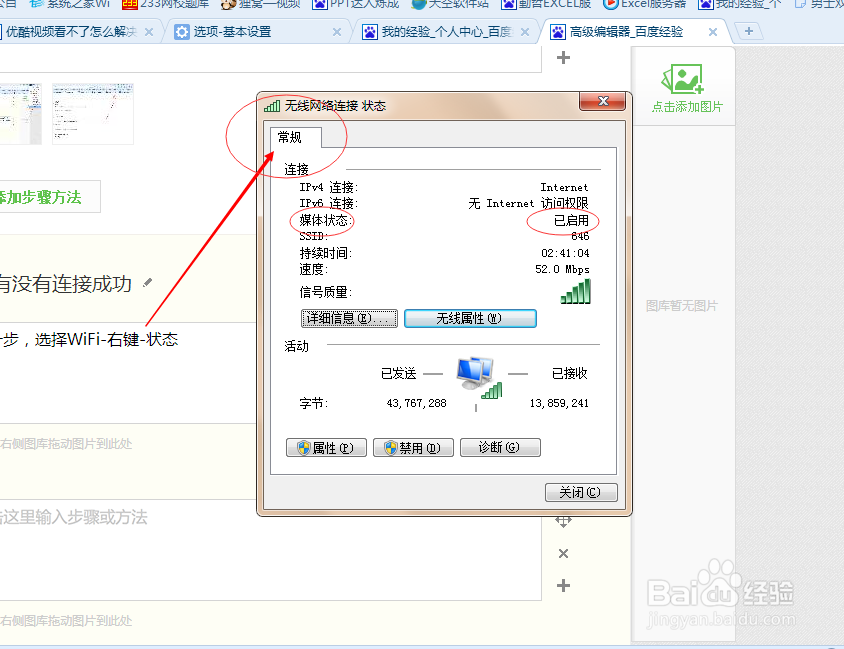Click the add picture icon in the gallery panel
Screen dimensions: 844x649
(683, 77)
